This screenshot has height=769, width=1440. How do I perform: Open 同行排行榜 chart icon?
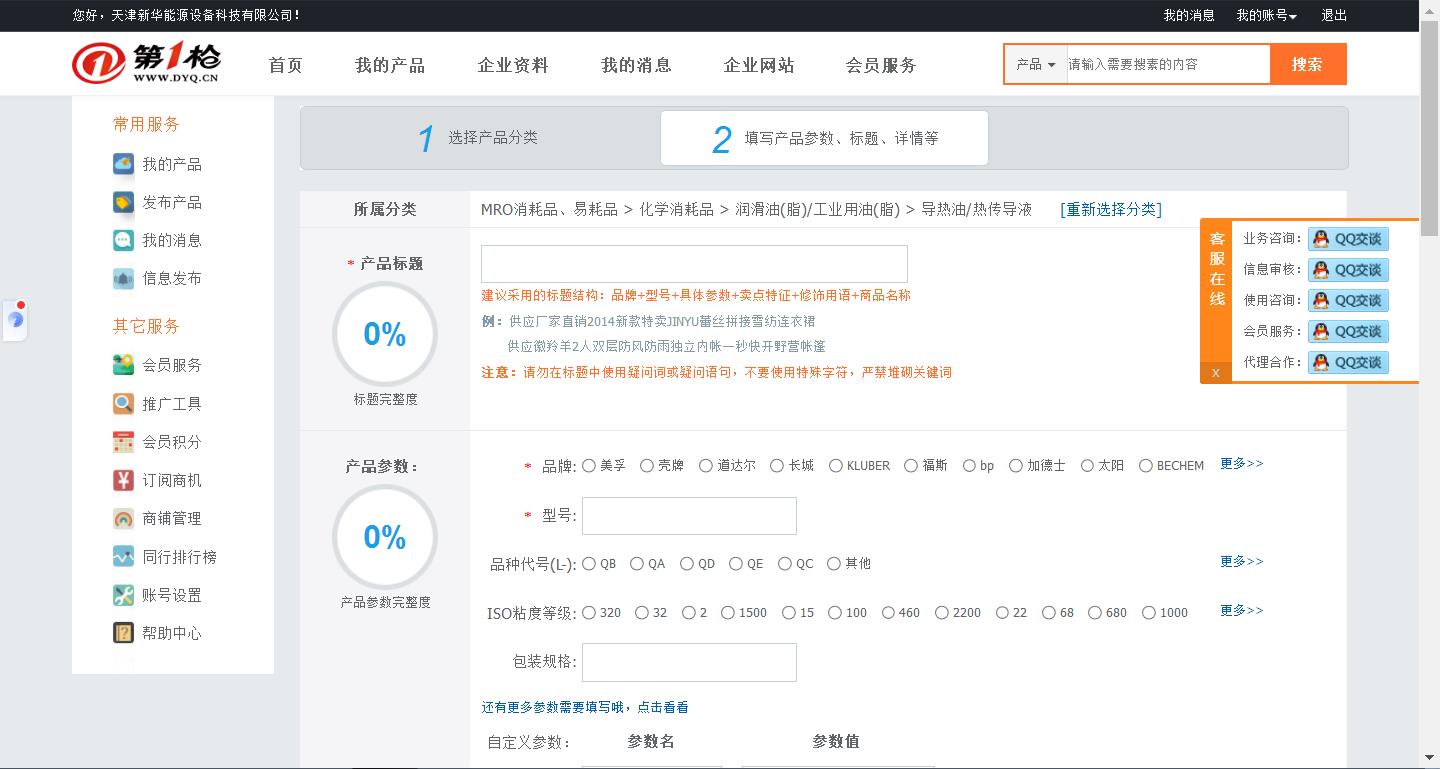(x=123, y=557)
